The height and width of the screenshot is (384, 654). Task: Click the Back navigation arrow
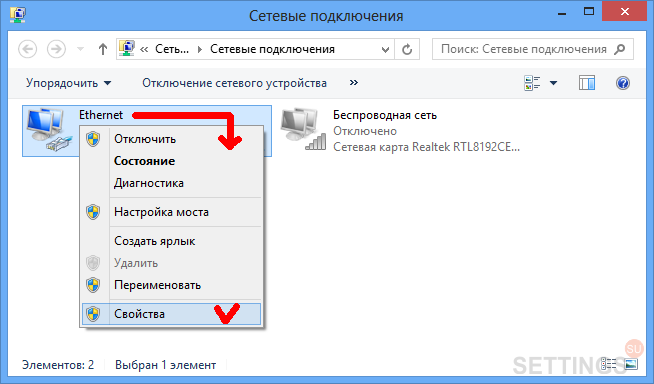tap(28, 49)
